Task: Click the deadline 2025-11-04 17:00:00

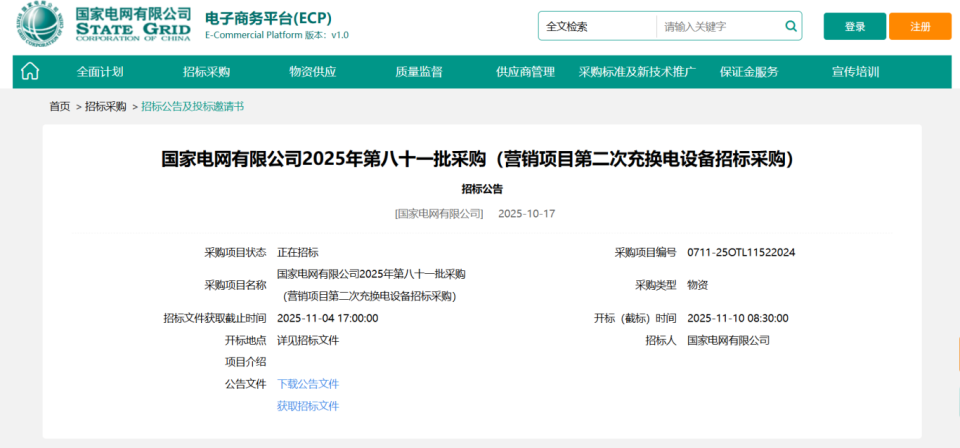Action: click(328, 318)
